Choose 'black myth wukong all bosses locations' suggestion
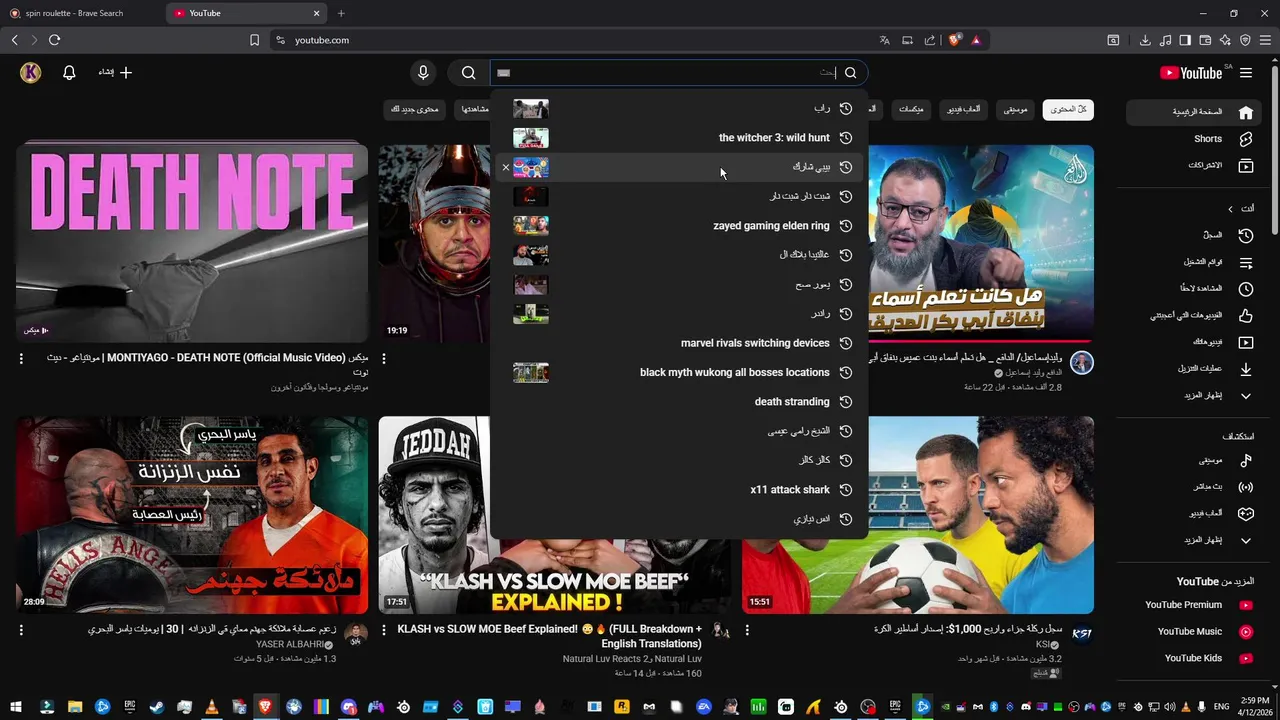Screen dimensions: 1280x720 (x=679, y=372)
